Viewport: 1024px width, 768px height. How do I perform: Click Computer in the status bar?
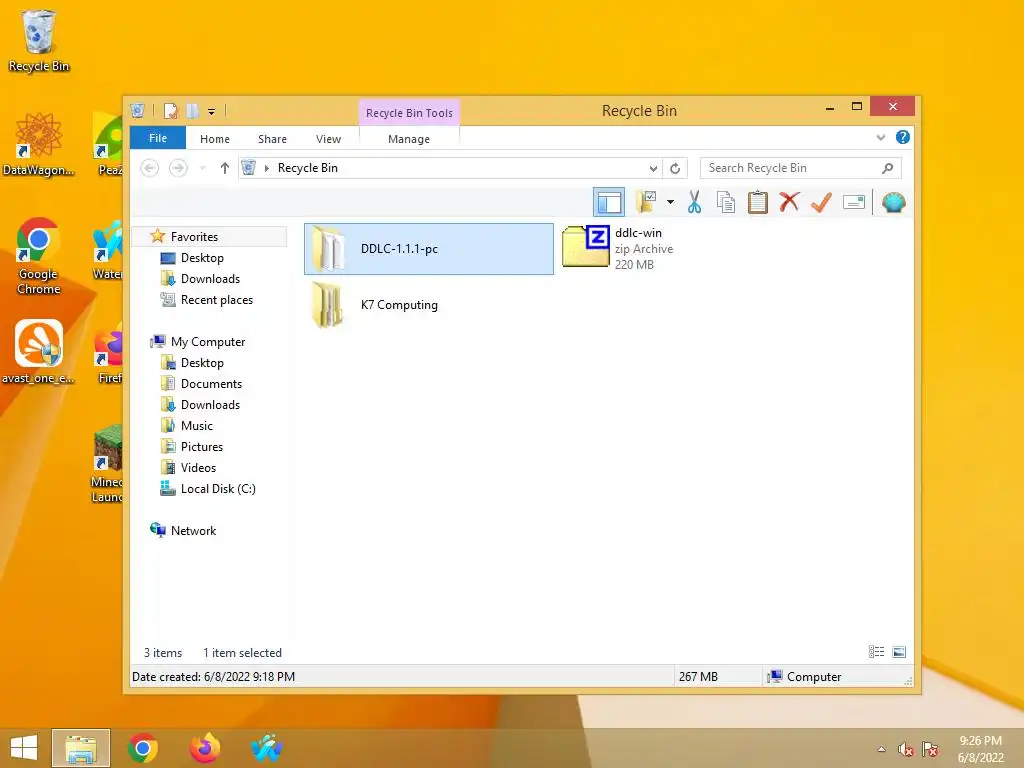pyautogui.click(x=814, y=677)
